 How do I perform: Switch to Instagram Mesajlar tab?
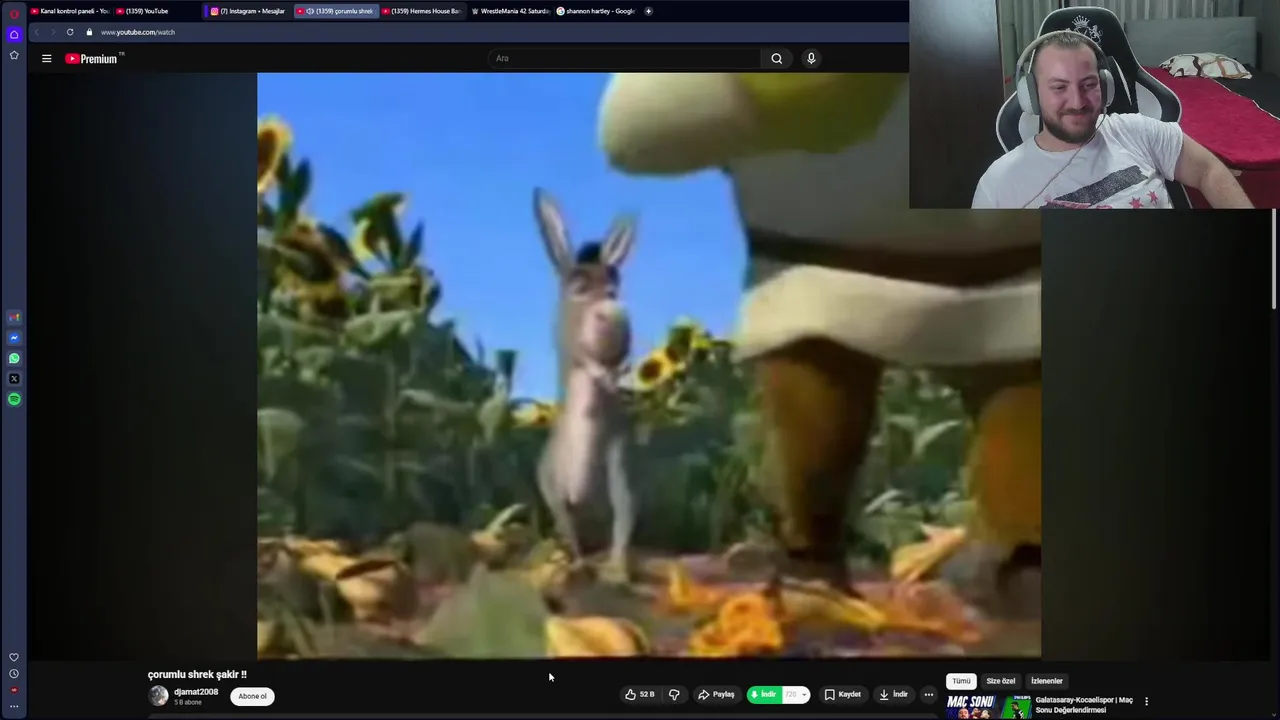(x=249, y=11)
